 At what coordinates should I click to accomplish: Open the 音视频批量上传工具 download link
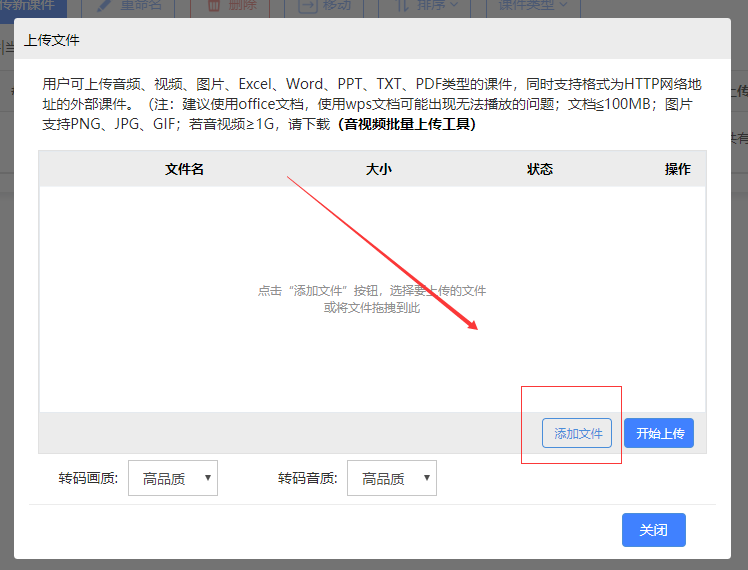408,124
